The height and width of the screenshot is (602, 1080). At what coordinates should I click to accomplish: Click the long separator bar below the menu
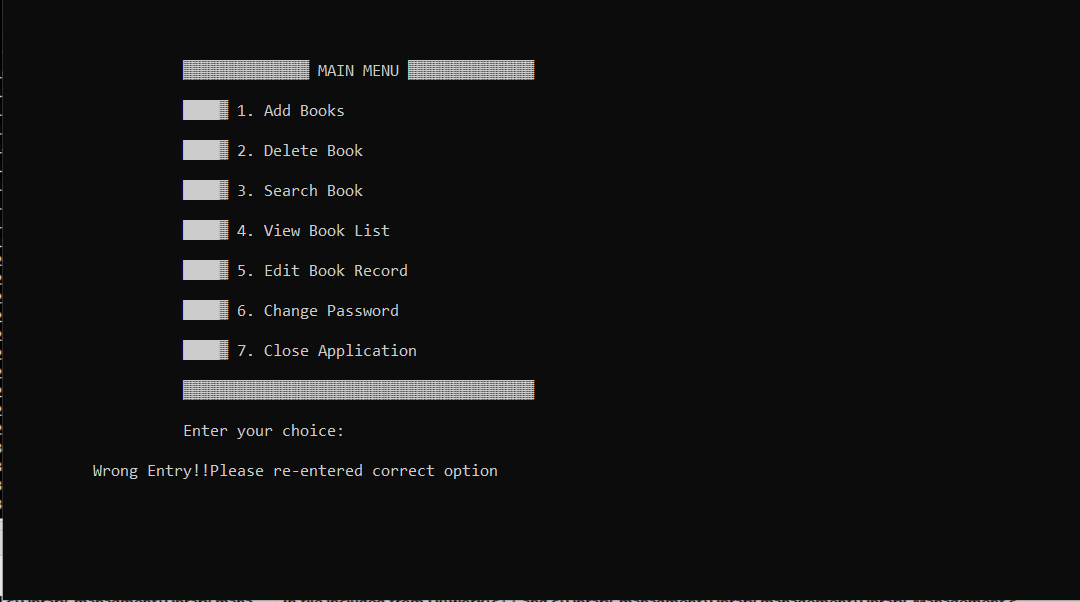click(x=357, y=389)
